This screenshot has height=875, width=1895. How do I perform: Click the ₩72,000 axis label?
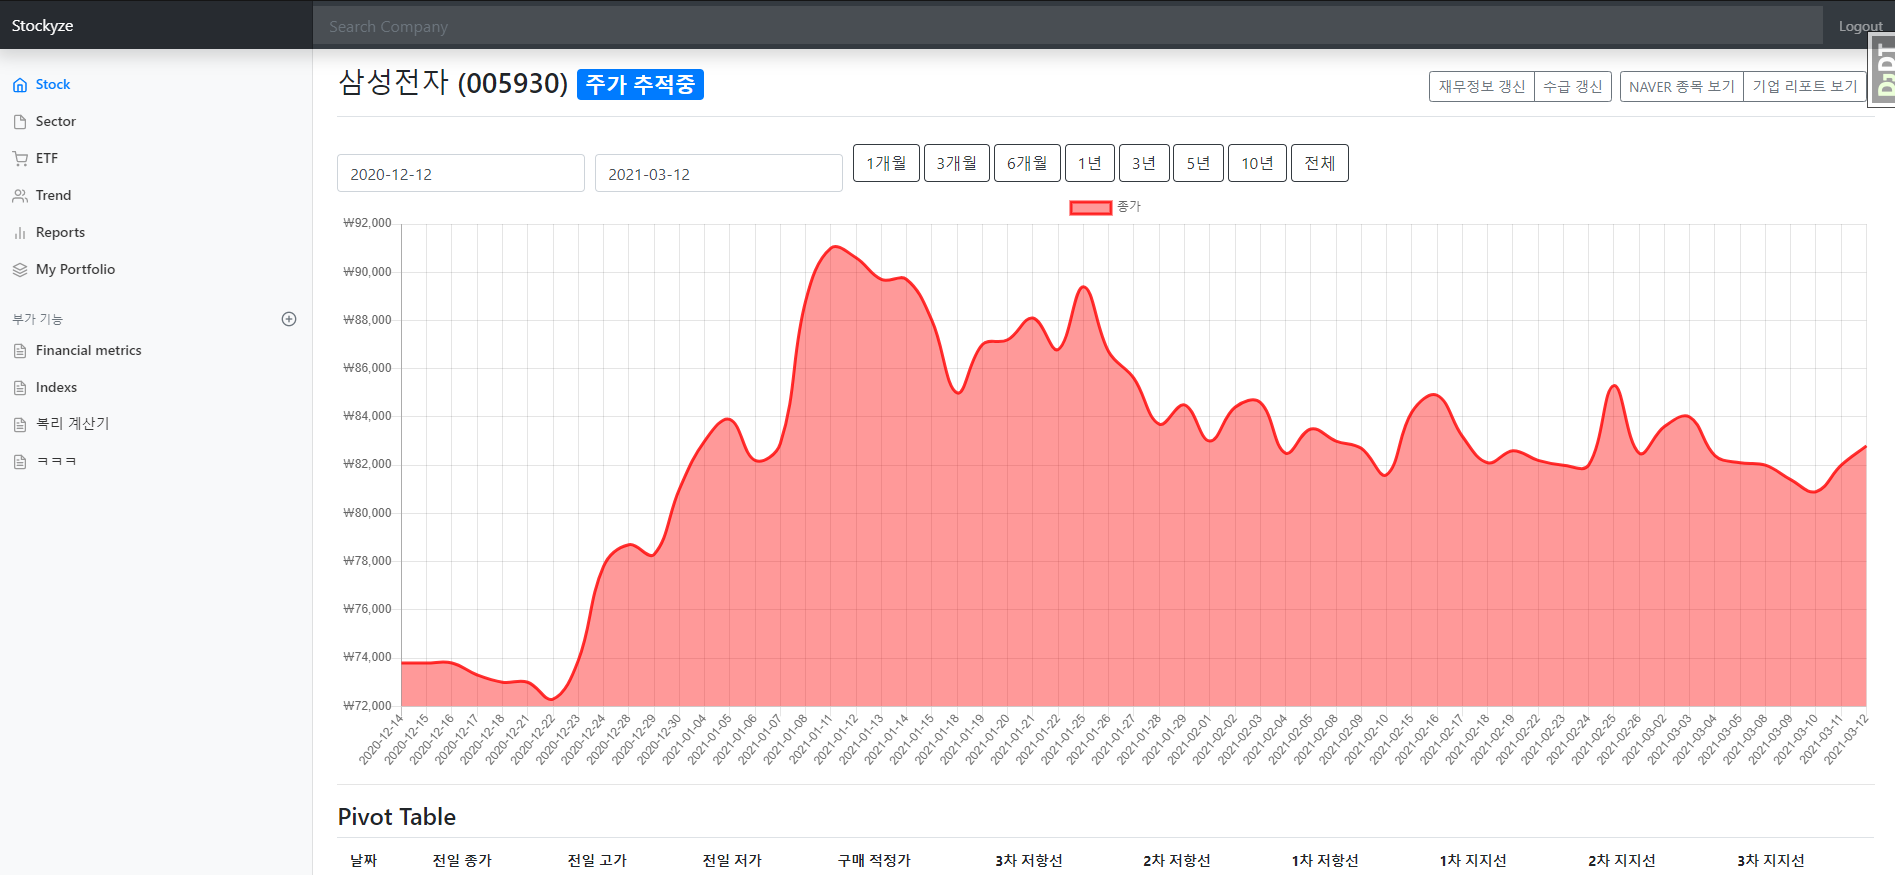pyautogui.click(x=367, y=706)
